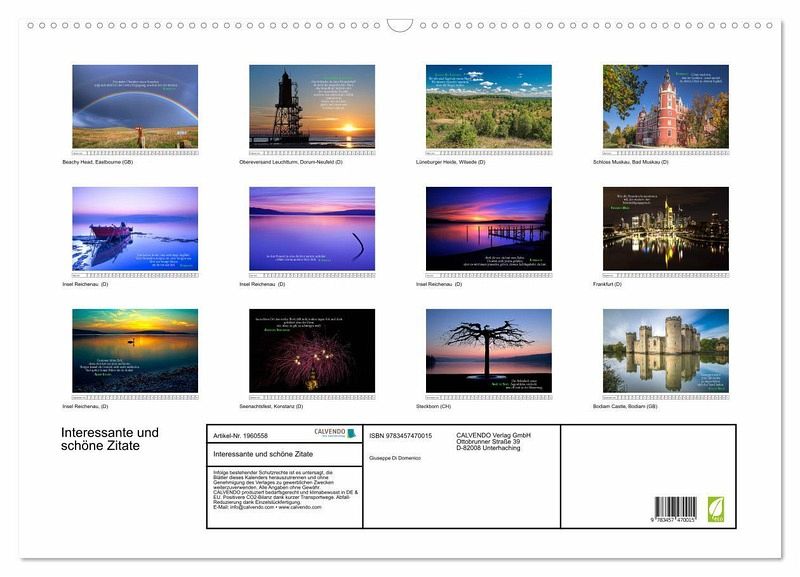The height and width of the screenshot is (577, 800).
Task: Click the caption 'Frankfurt (D)'
Action: tap(607, 284)
